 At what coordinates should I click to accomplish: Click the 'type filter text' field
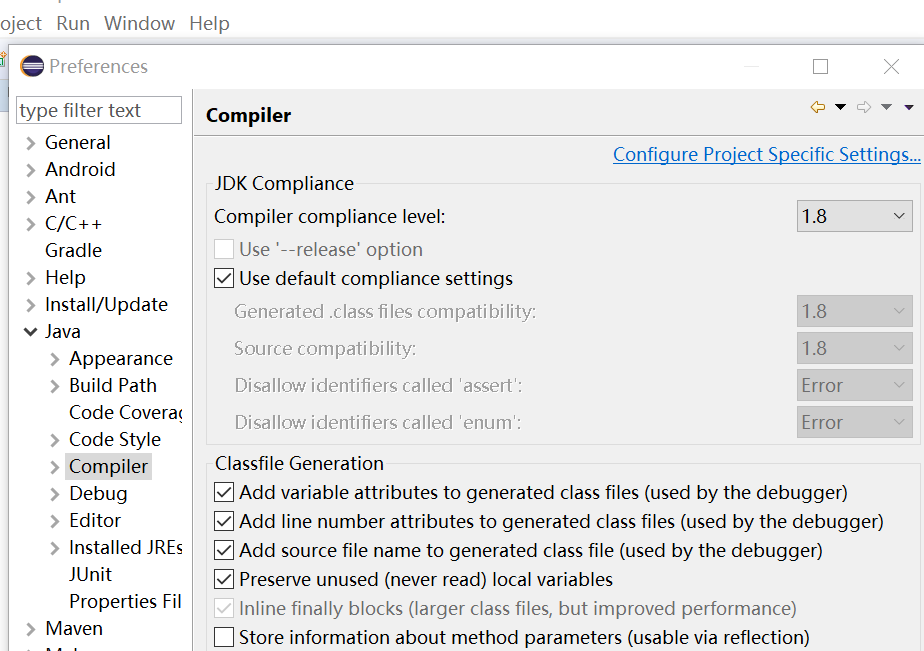click(99, 110)
